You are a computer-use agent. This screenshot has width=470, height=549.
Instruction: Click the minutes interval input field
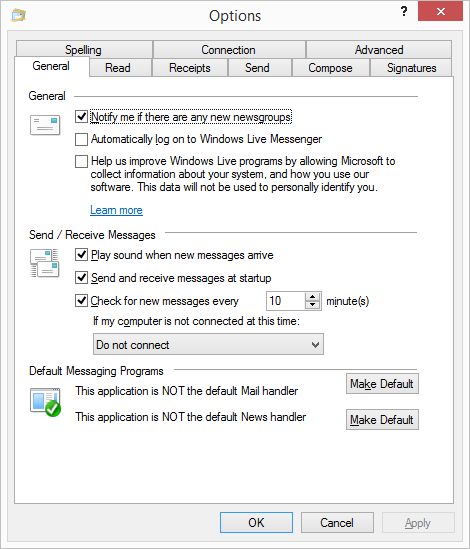click(285, 301)
